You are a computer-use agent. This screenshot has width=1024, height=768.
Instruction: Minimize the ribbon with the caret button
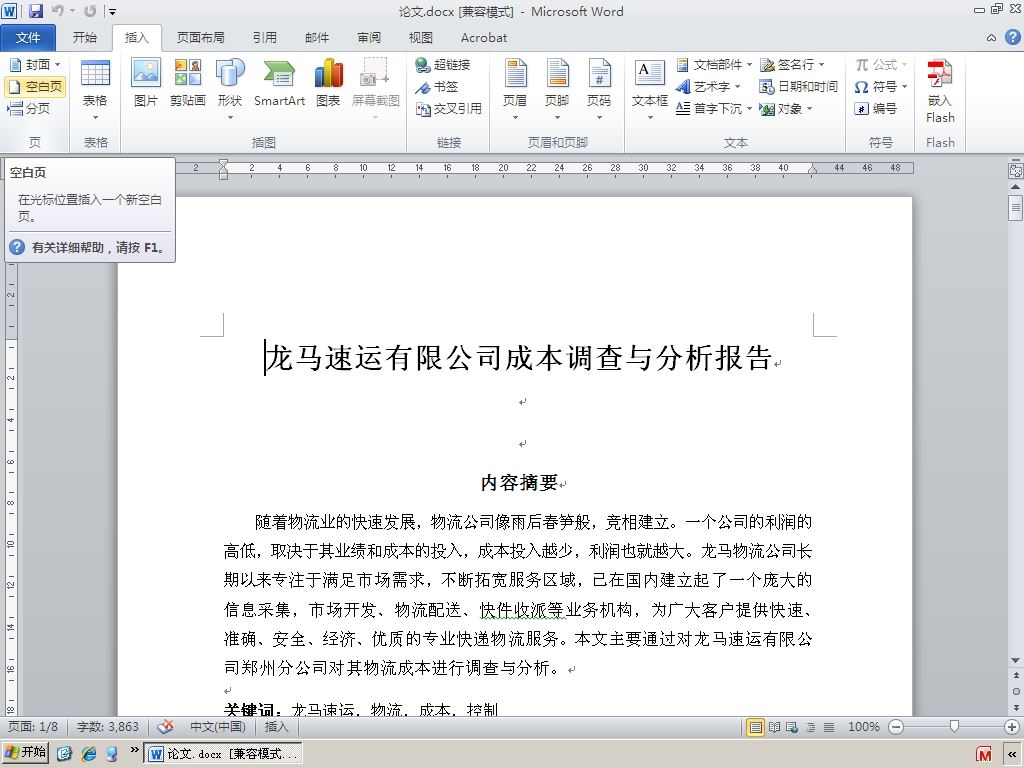click(x=991, y=38)
